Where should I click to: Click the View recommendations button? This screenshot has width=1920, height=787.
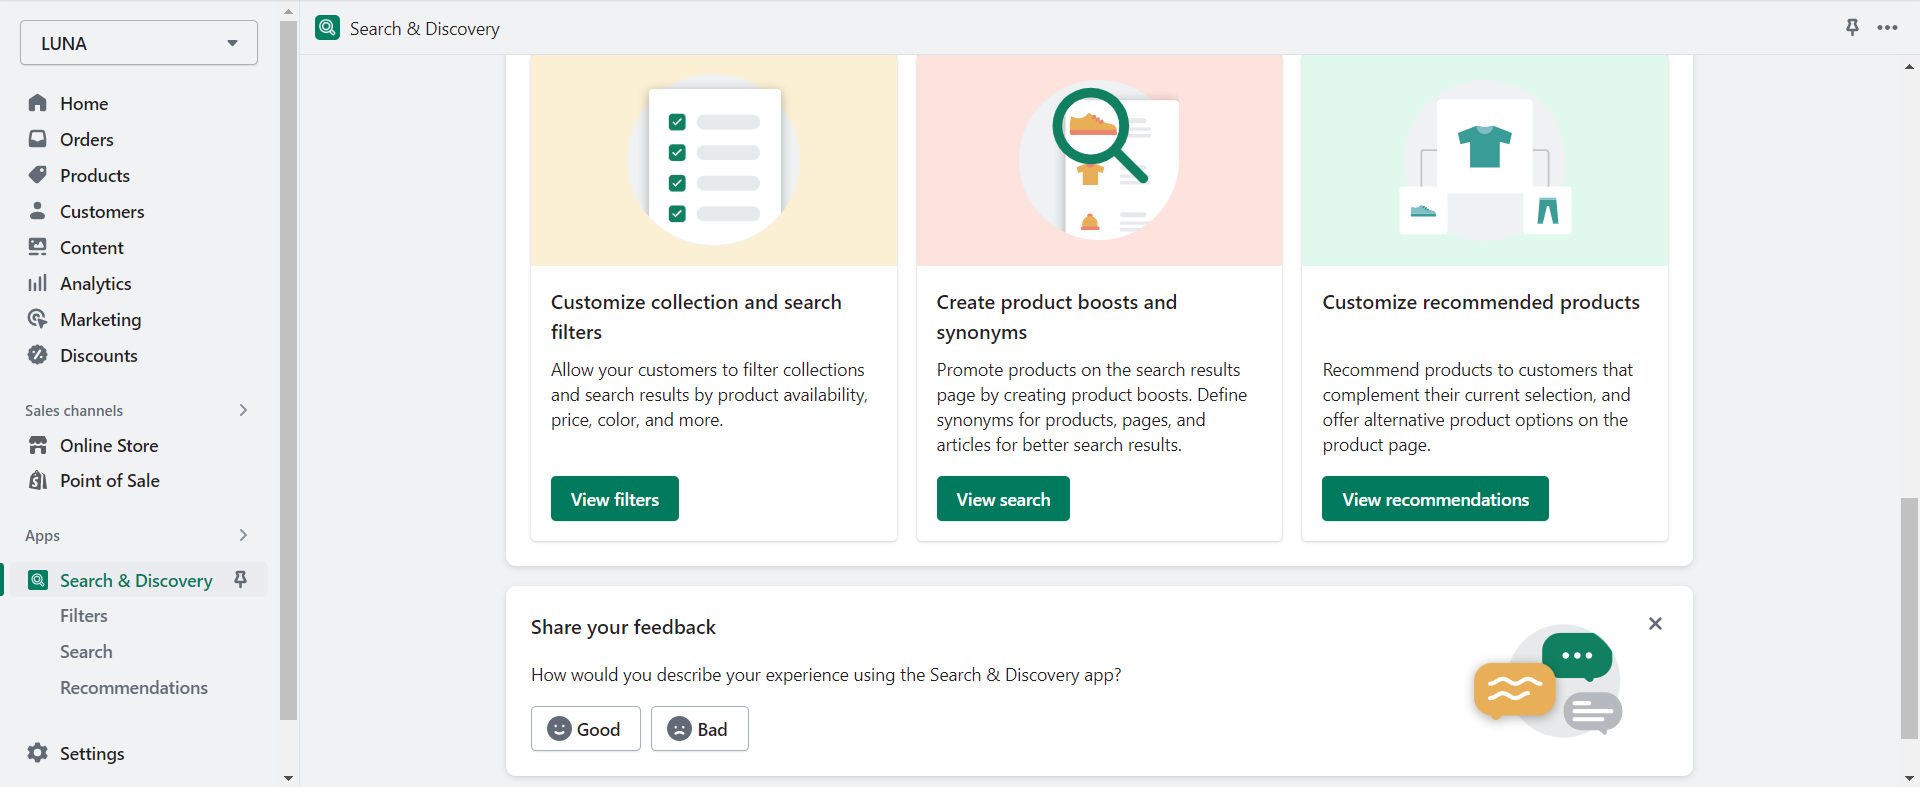click(1435, 499)
